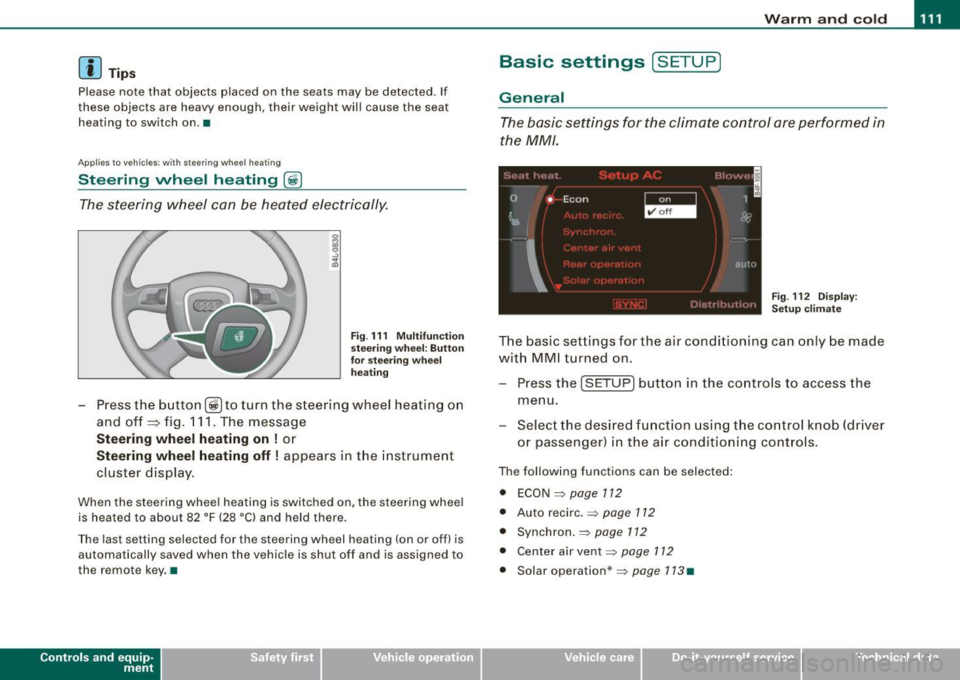Click 'Applies to vehicles: with steering wheel heating' note
The height and width of the screenshot is (680, 960).
(x=179, y=163)
